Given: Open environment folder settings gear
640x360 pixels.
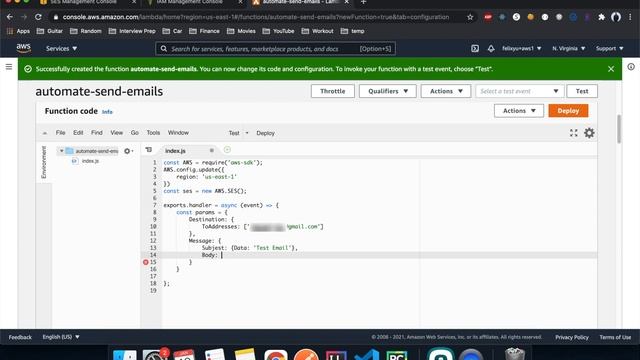Looking at the screenshot, I should (x=128, y=151).
